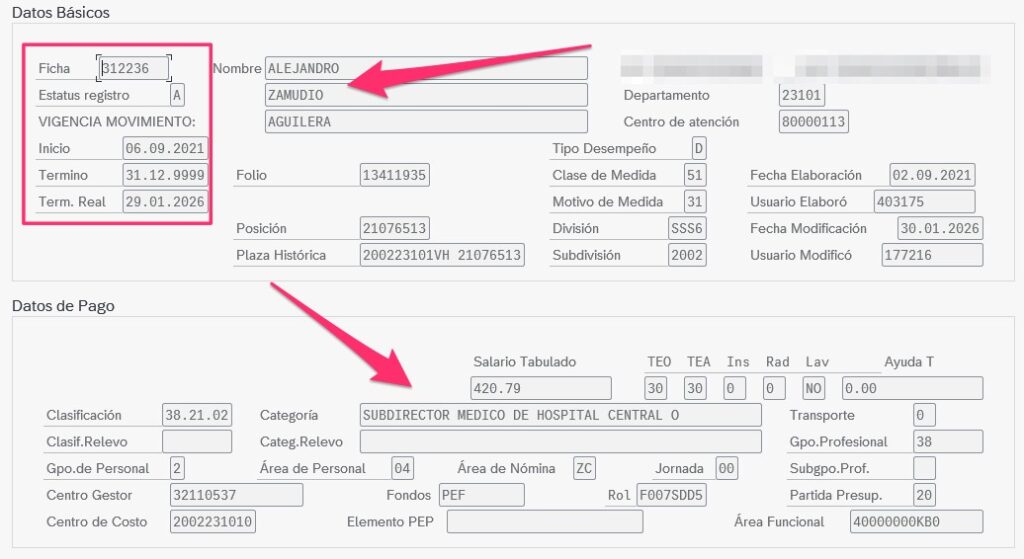Select the Área Funcional field
The width and height of the screenshot is (1024, 559).
tap(916, 522)
